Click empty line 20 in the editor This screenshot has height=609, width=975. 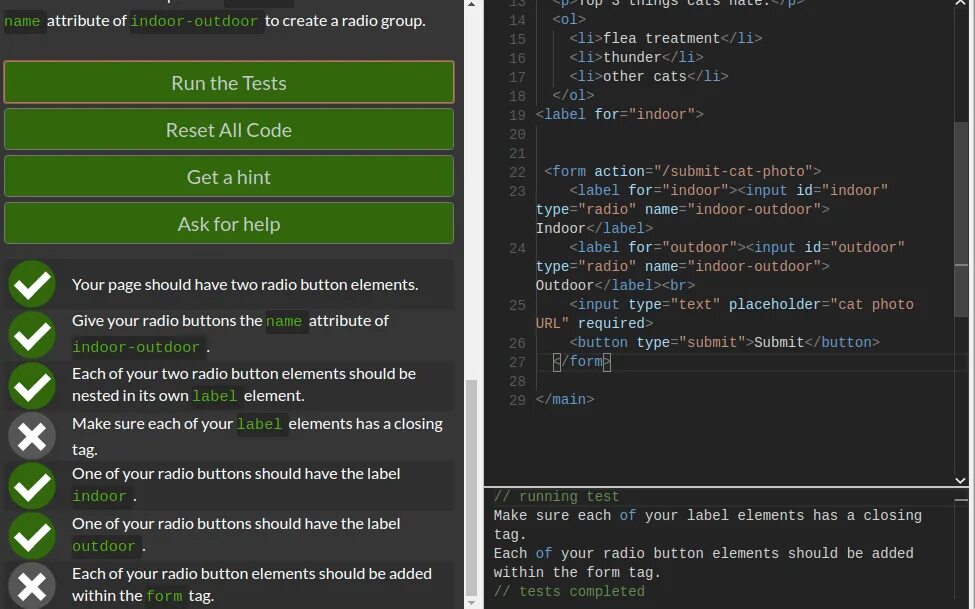pos(743,134)
